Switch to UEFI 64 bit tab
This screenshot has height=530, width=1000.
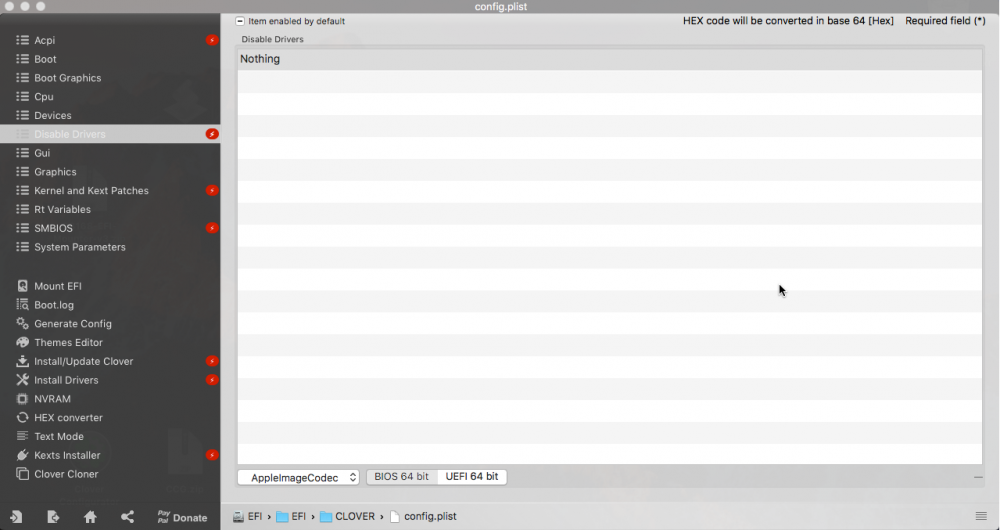[472, 476]
